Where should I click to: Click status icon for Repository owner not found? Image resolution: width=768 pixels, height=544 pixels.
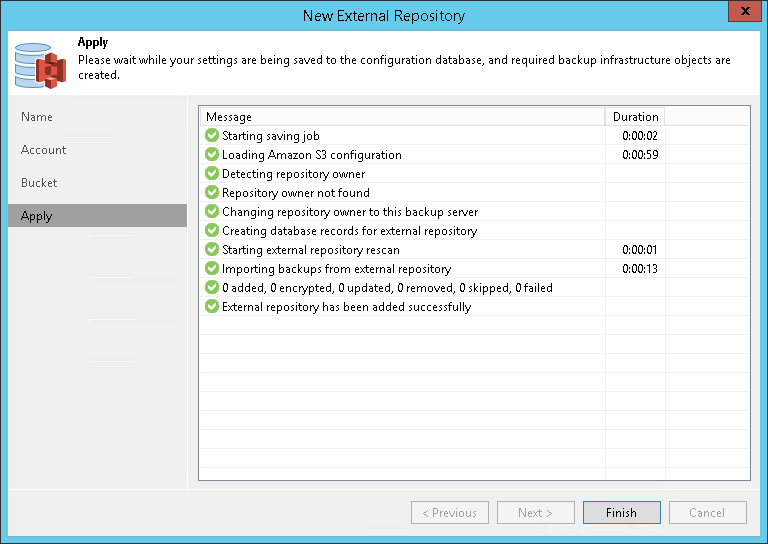tap(212, 193)
